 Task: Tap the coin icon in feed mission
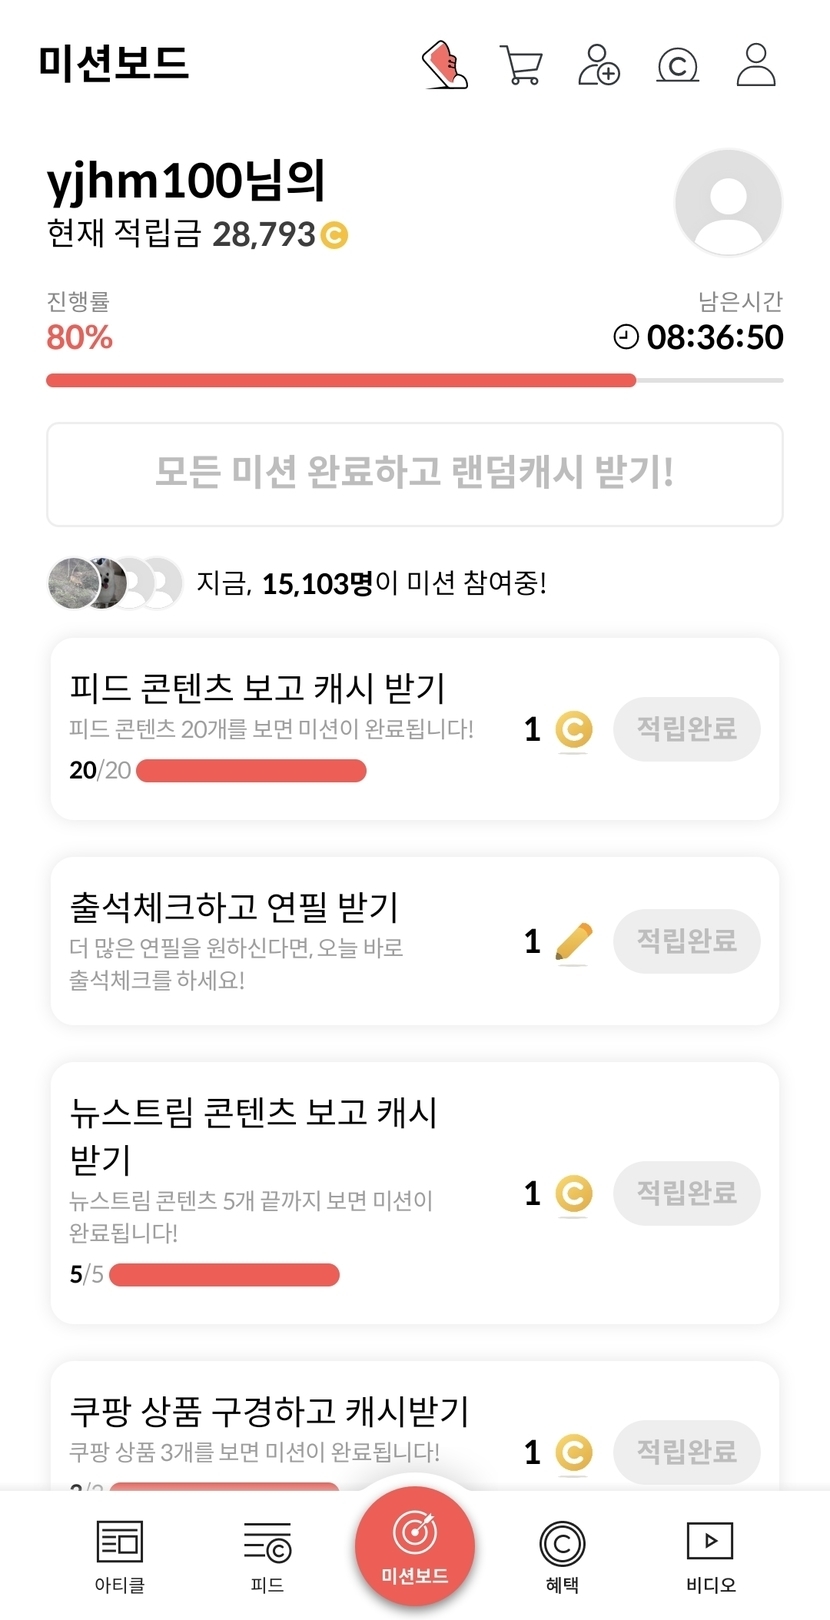[573, 729]
